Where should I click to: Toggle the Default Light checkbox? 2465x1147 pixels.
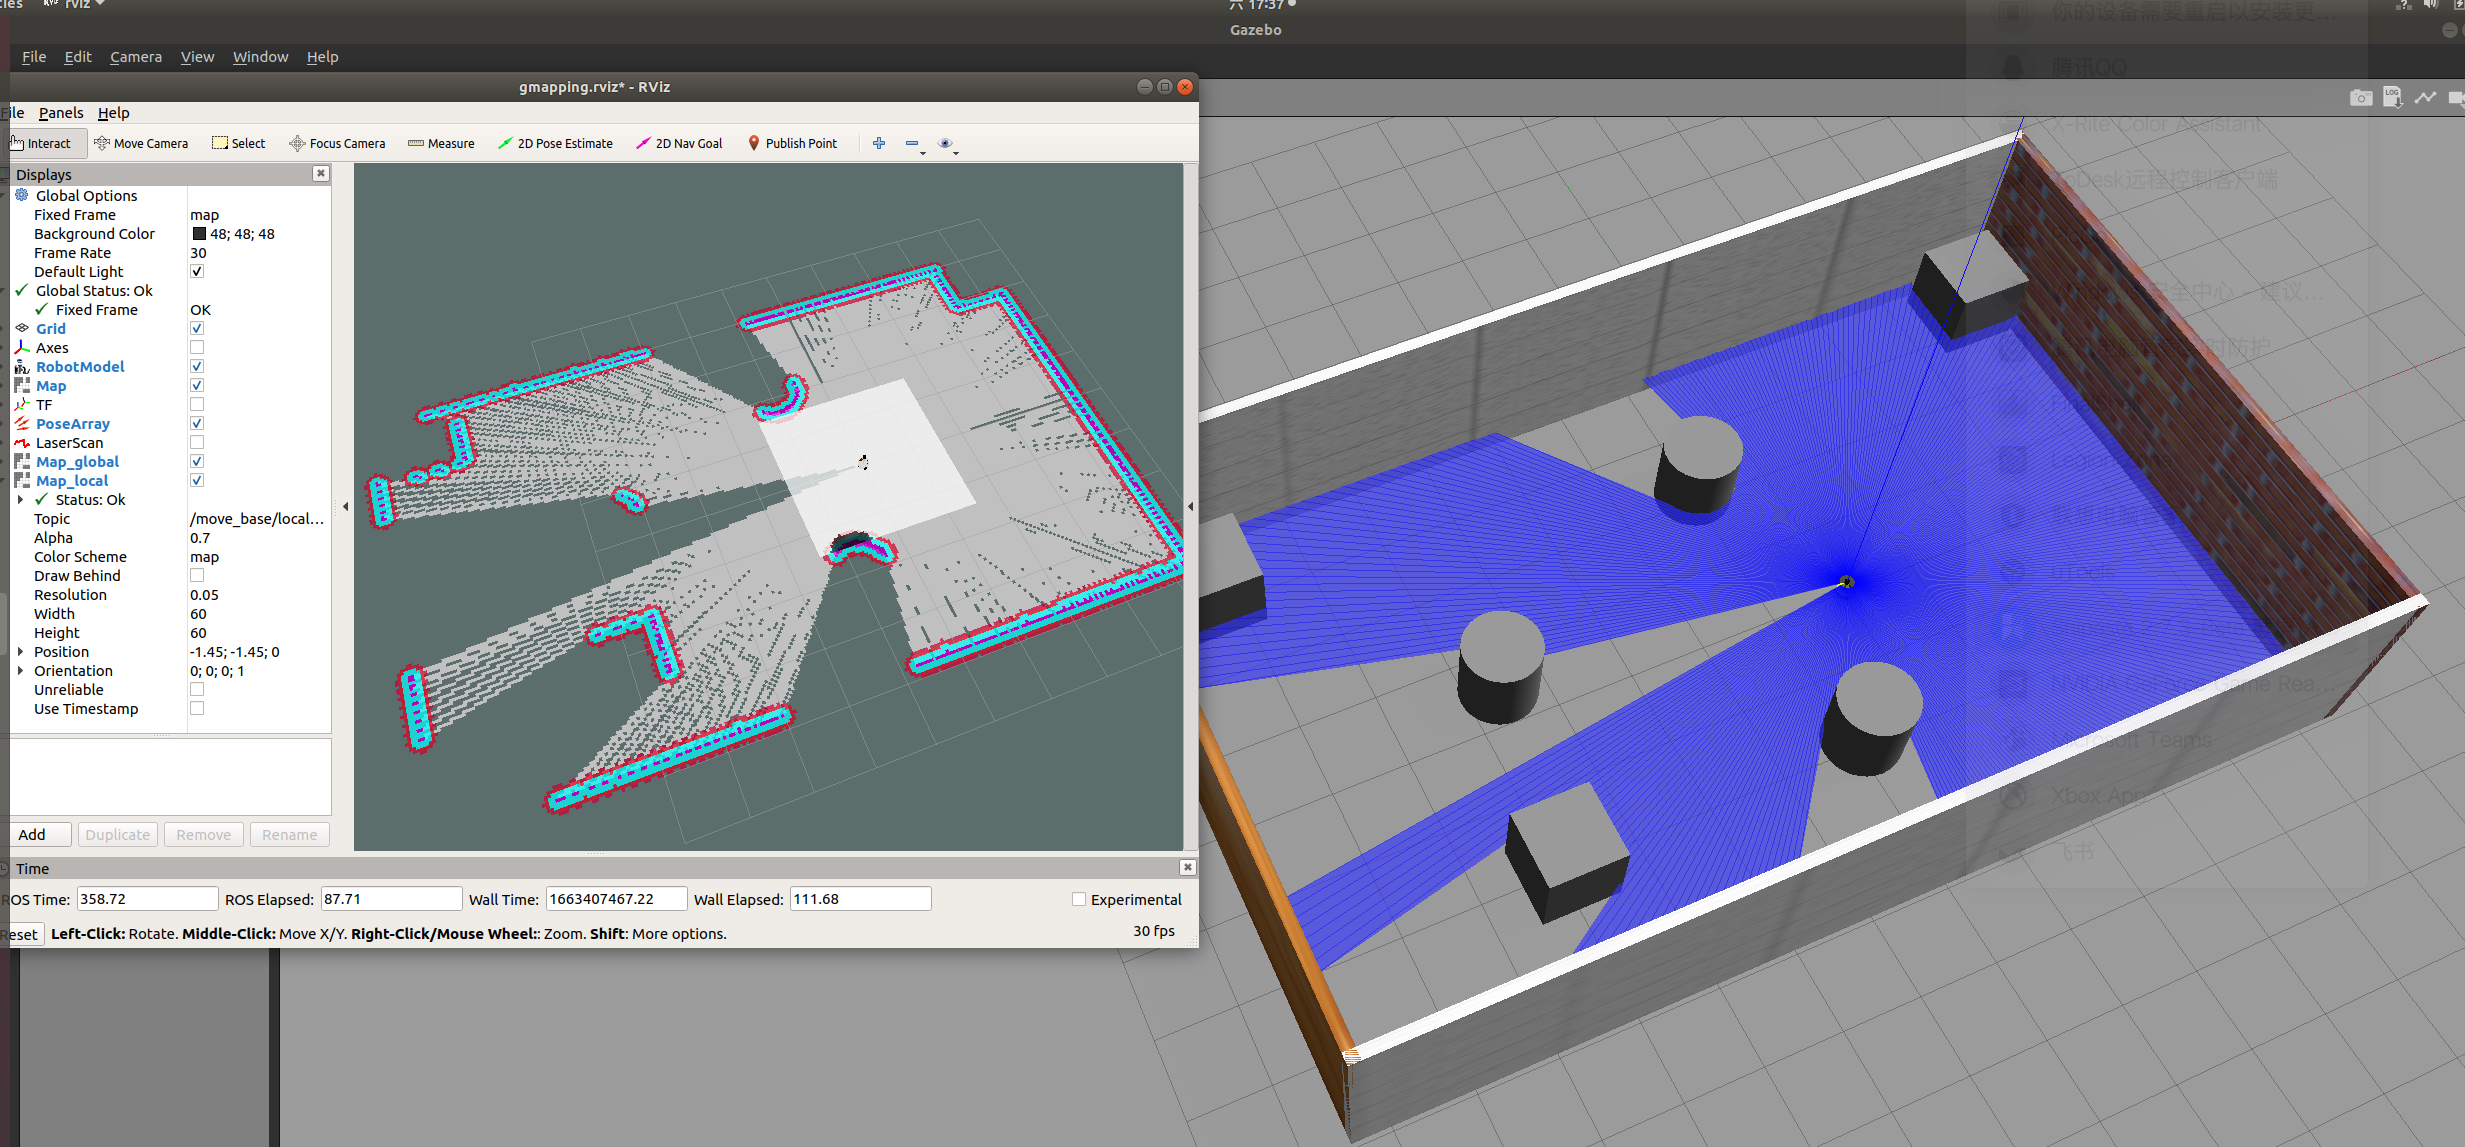[197, 271]
